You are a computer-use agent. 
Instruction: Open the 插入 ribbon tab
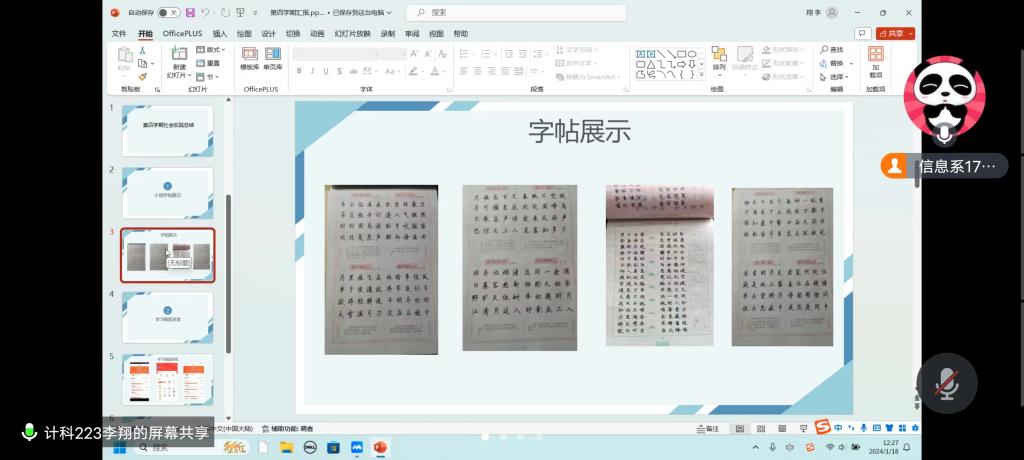[220, 33]
